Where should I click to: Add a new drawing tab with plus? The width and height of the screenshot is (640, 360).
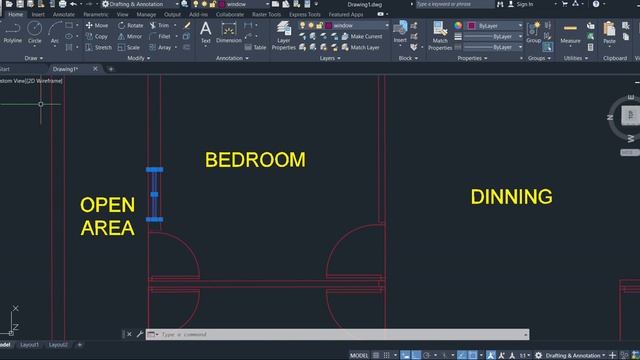tap(111, 69)
